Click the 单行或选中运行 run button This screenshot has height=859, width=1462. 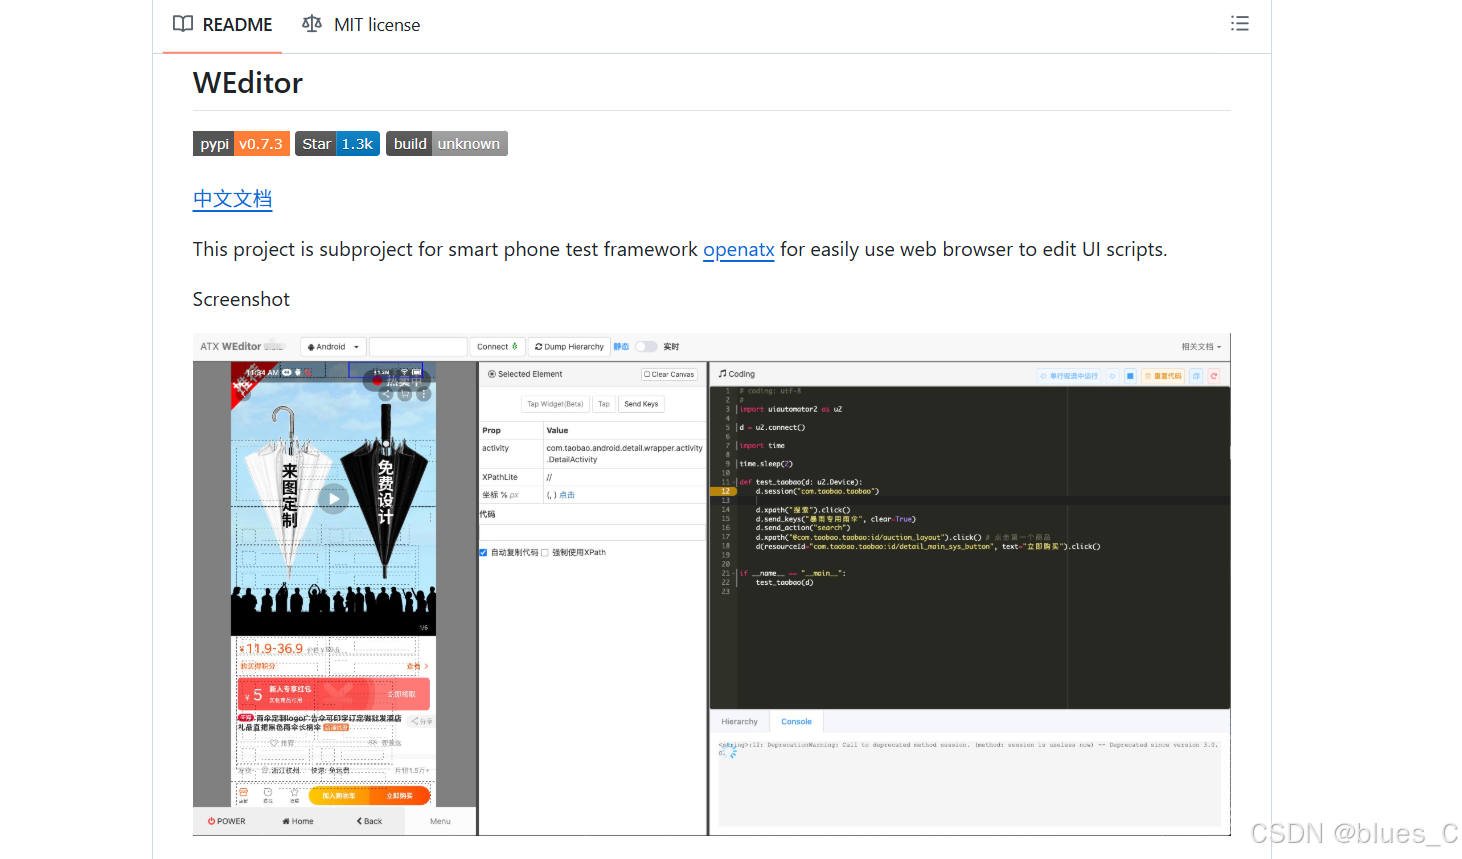point(1069,376)
